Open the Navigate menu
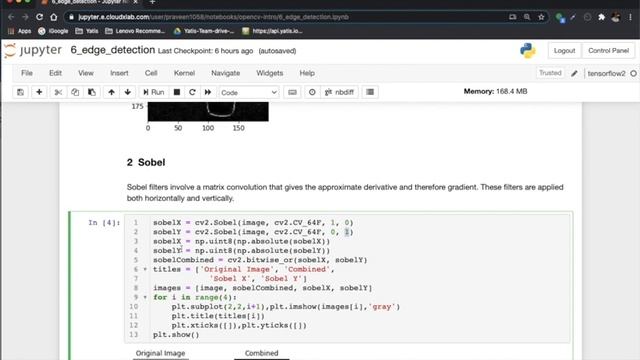 coord(225,73)
